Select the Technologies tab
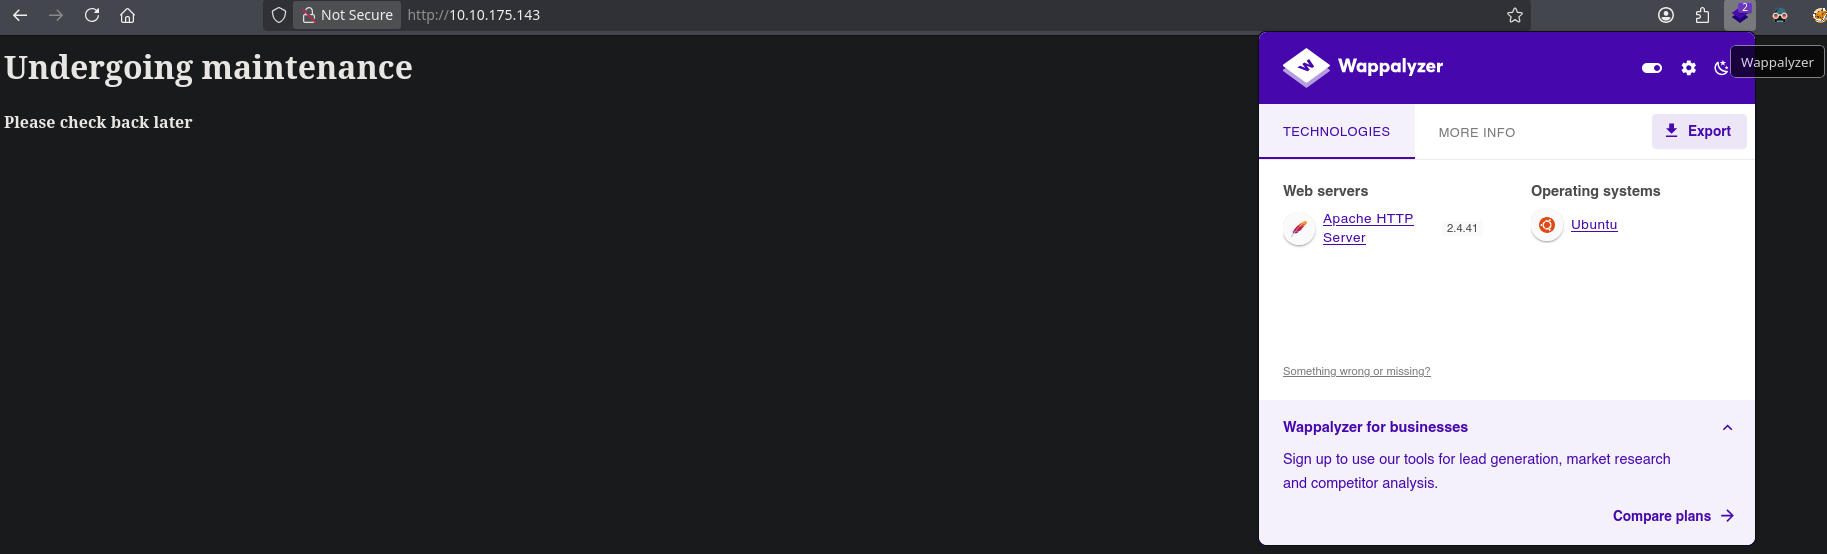This screenshot has height=554, width=1827. pyautogui.click(x=1337, y=131)
